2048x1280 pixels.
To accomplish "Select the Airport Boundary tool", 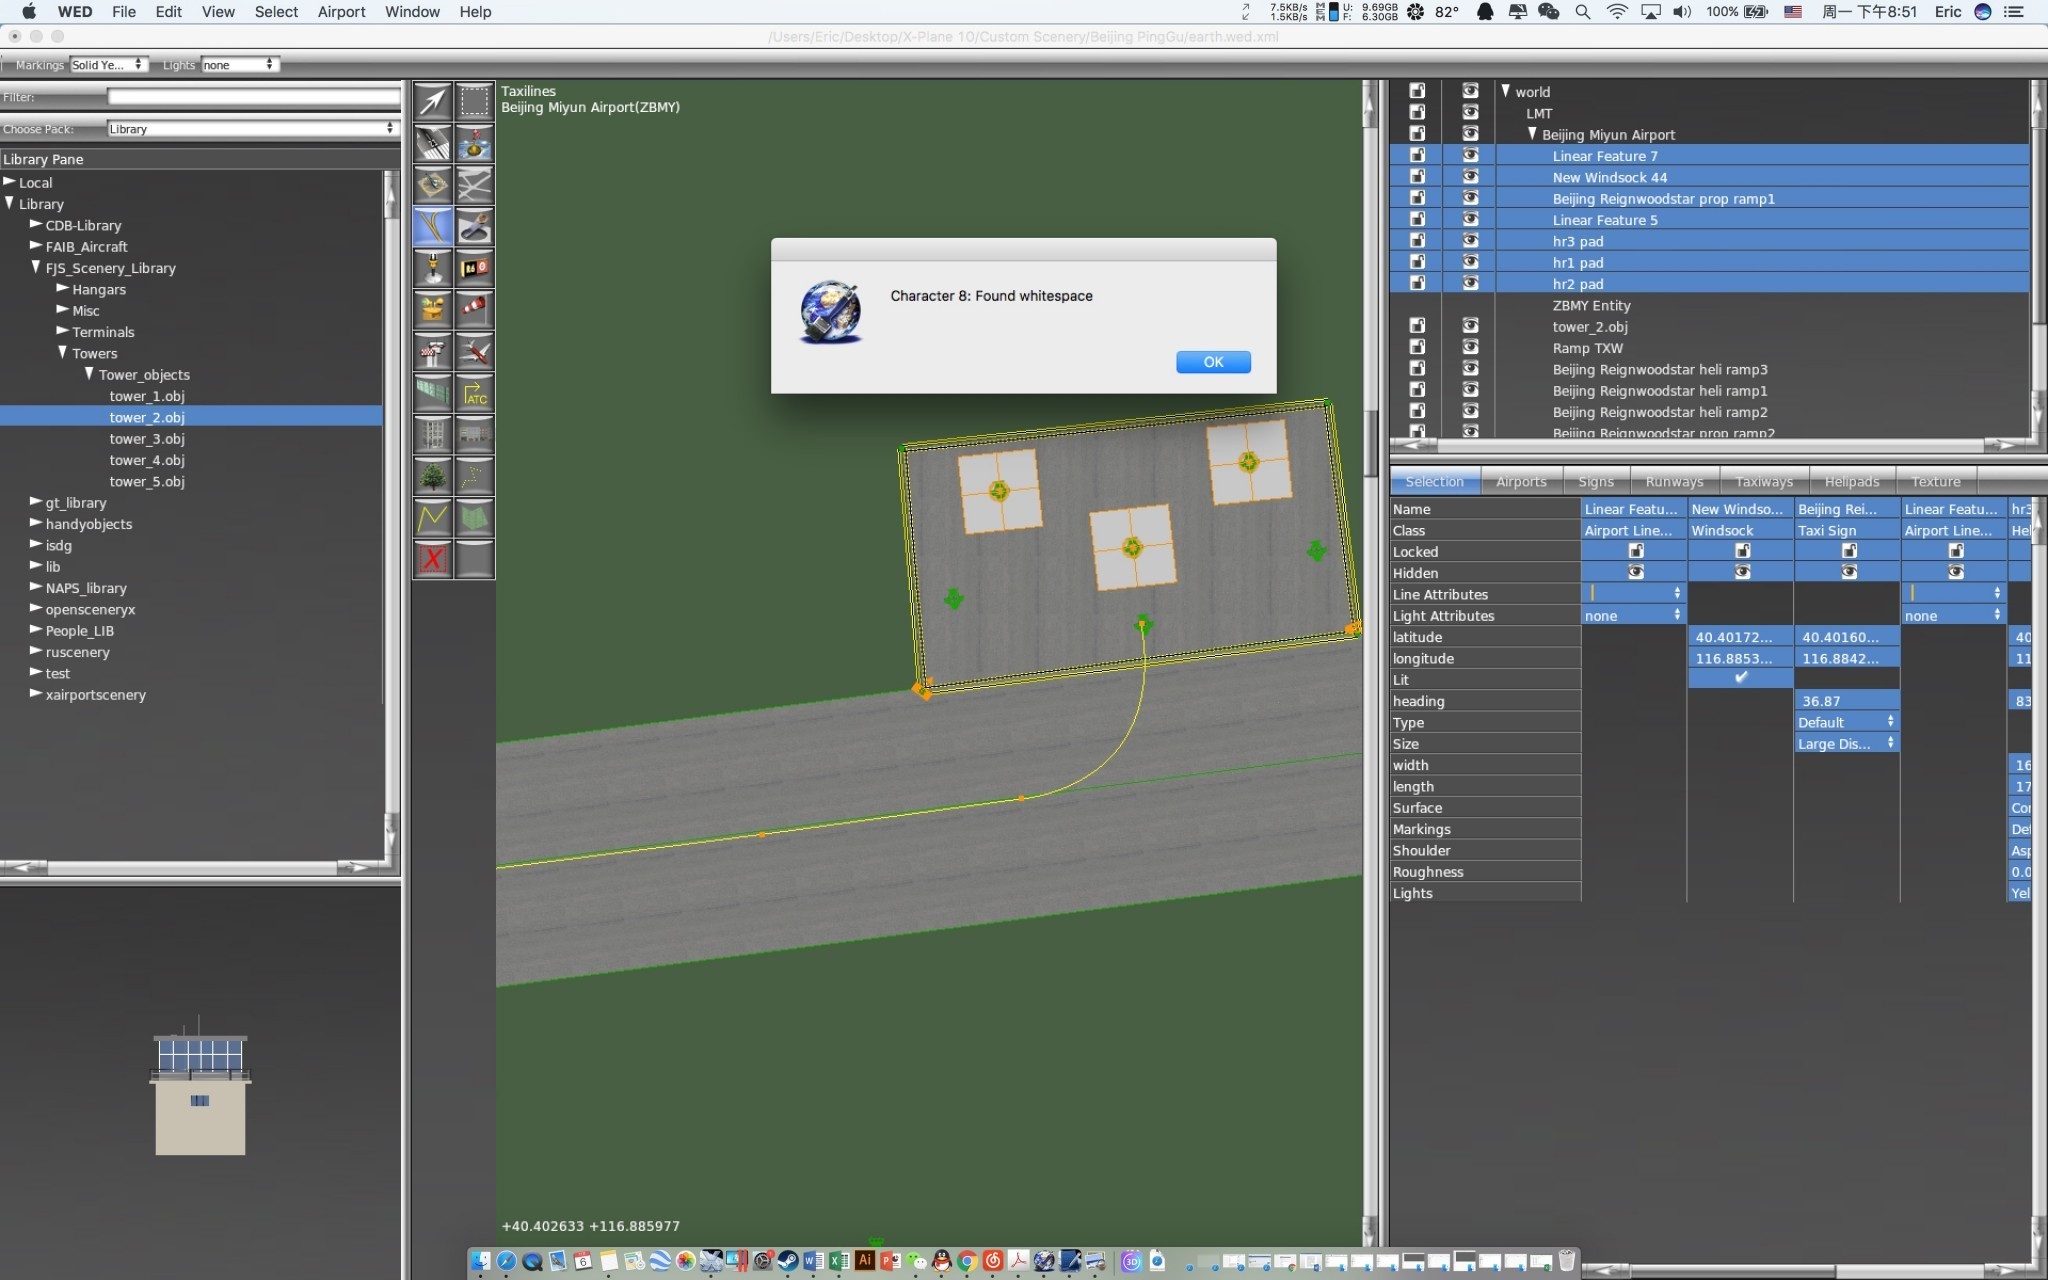I will tap(433, 310).
